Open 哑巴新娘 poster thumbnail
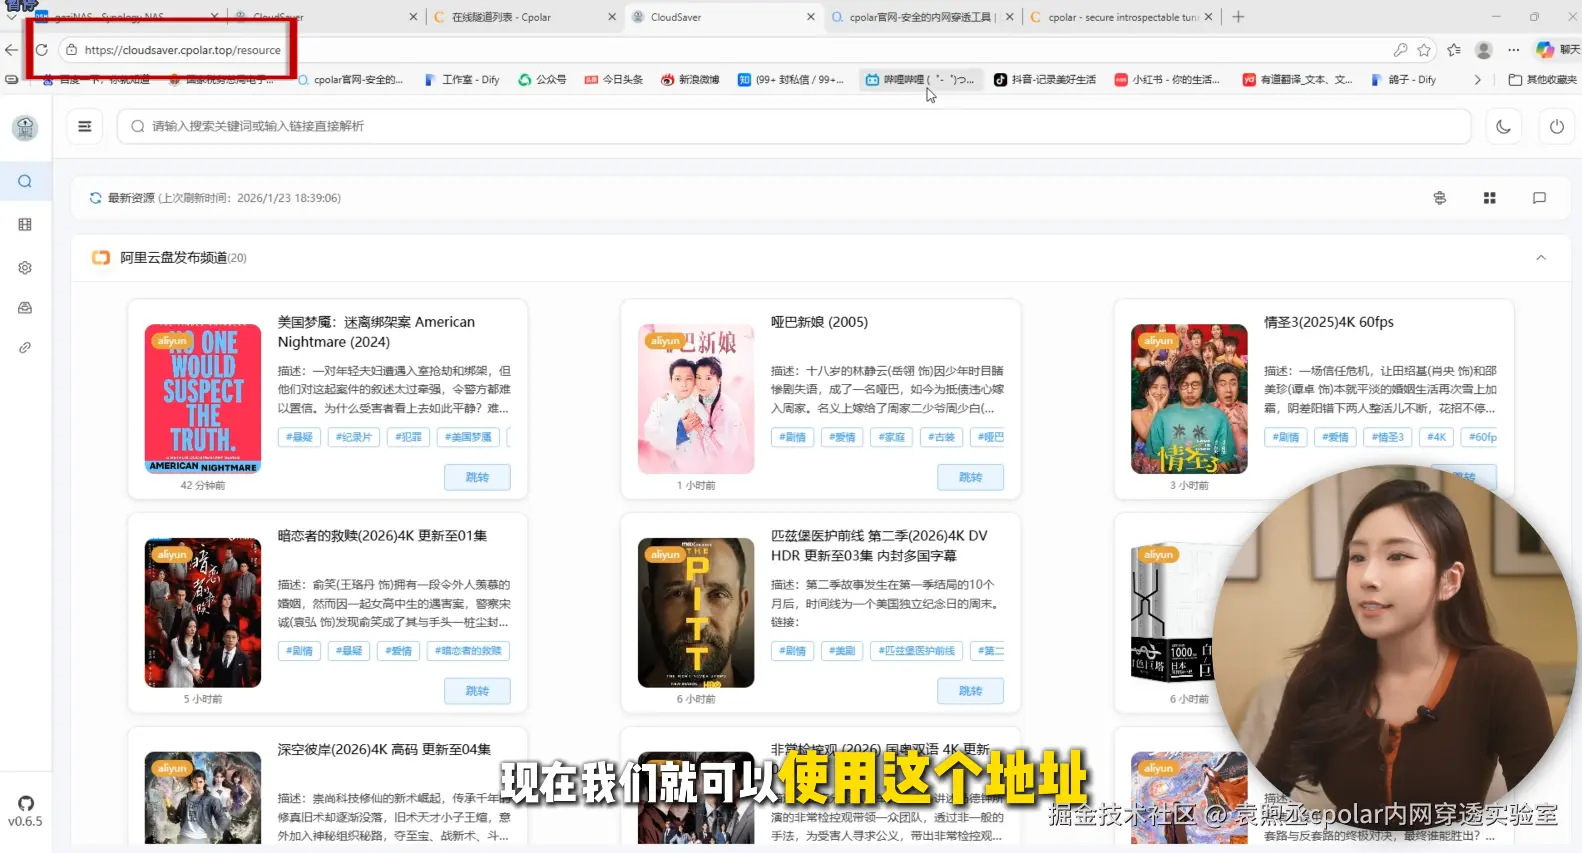The height and width of the screenshot is (853, 1582). [696, 399]
